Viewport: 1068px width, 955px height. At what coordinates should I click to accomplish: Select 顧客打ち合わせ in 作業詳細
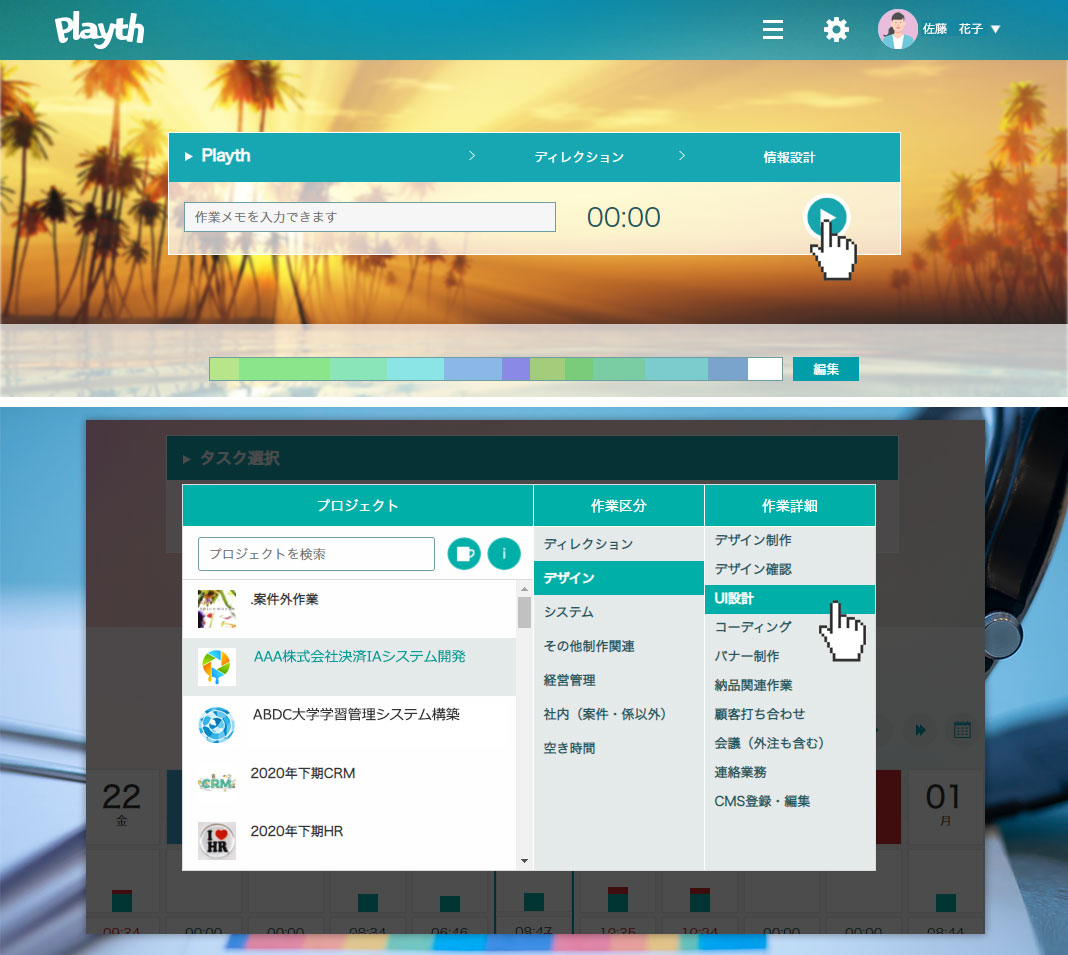[790, 714]
